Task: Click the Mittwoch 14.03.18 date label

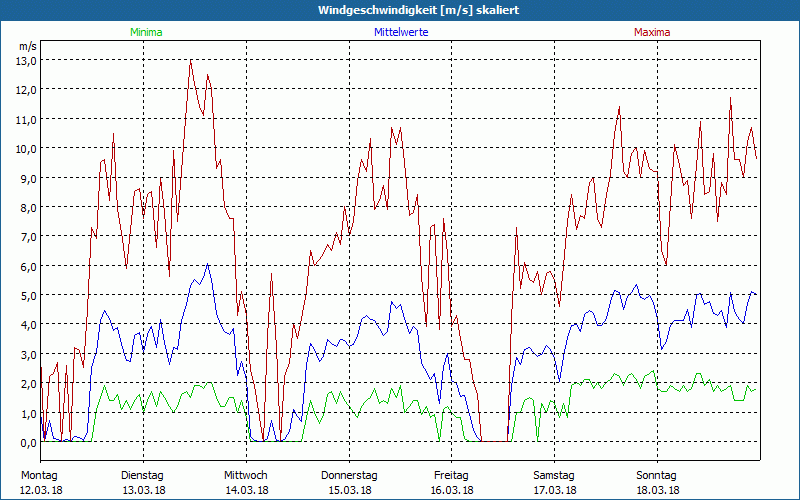Action: (246, 483)
